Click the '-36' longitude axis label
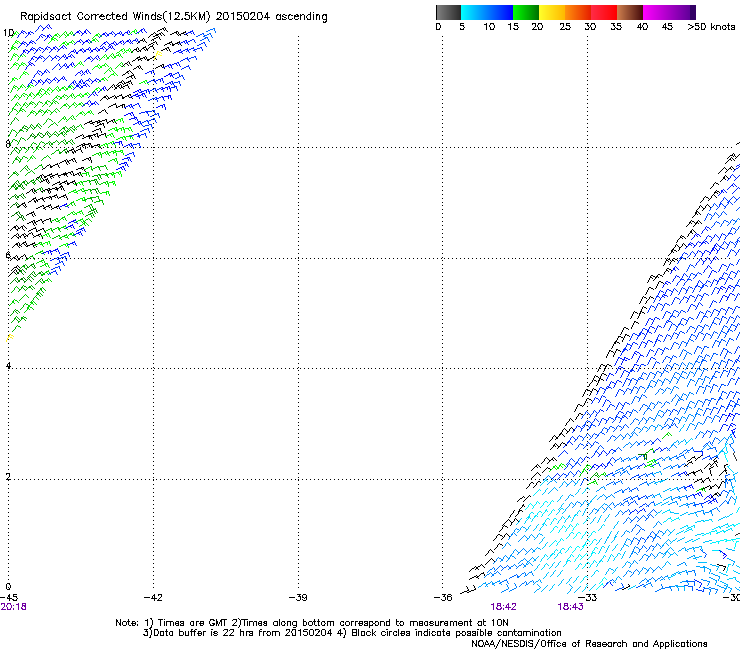 click(x=443, y=598)
